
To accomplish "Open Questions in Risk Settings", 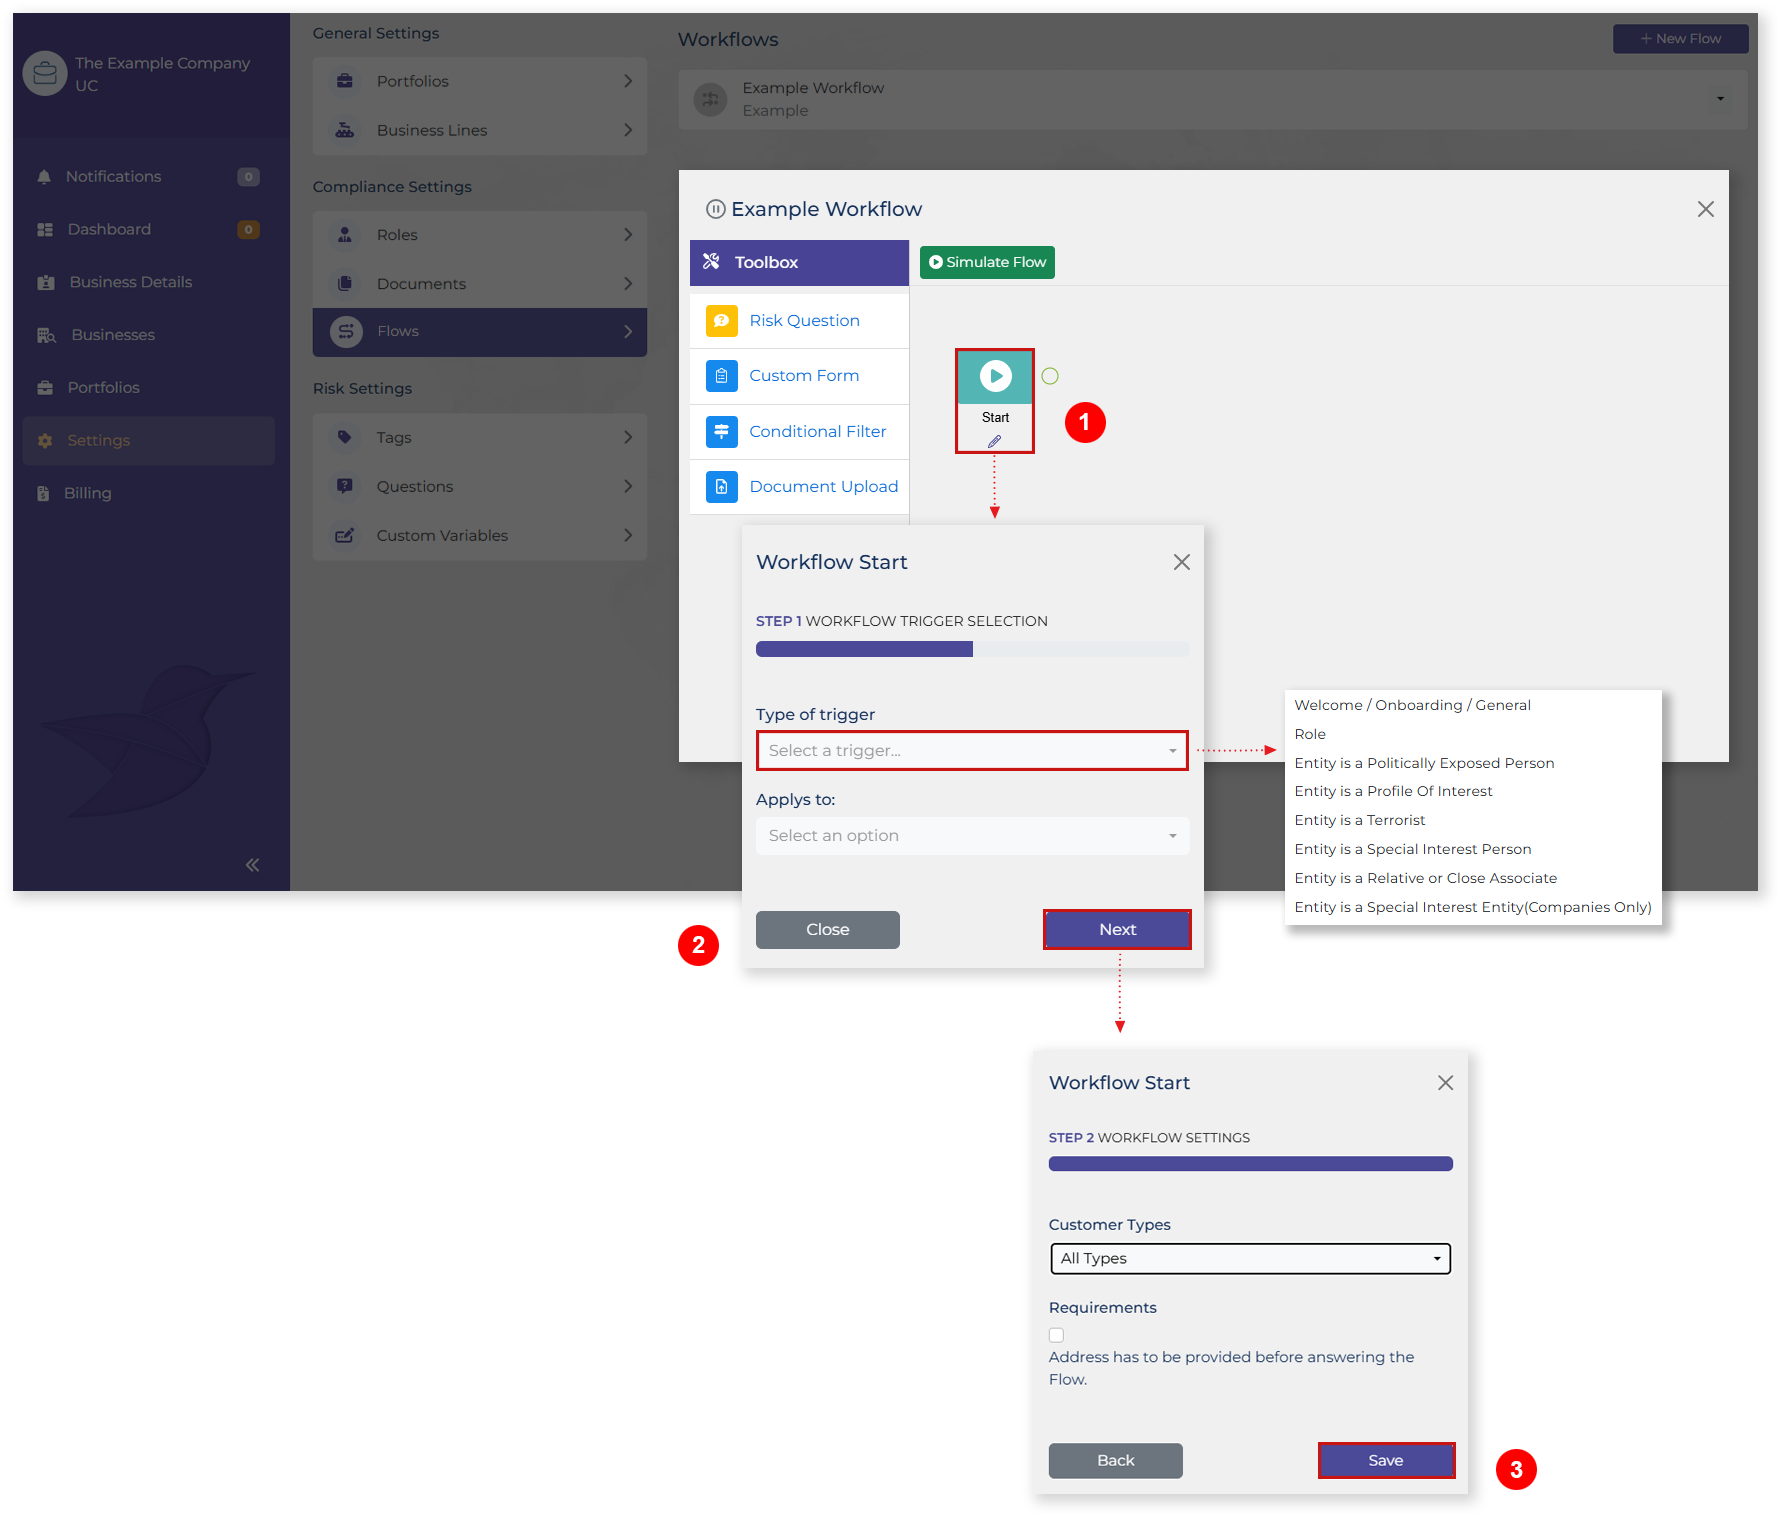I will pos(479,487).
